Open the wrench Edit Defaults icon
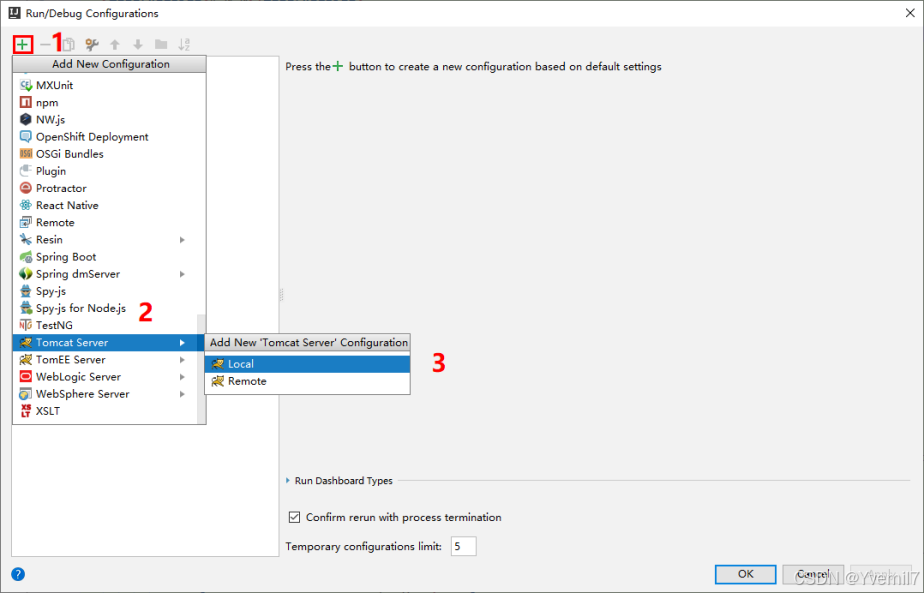This screenshot has height=594, width=924. click(x=92, y=44)
